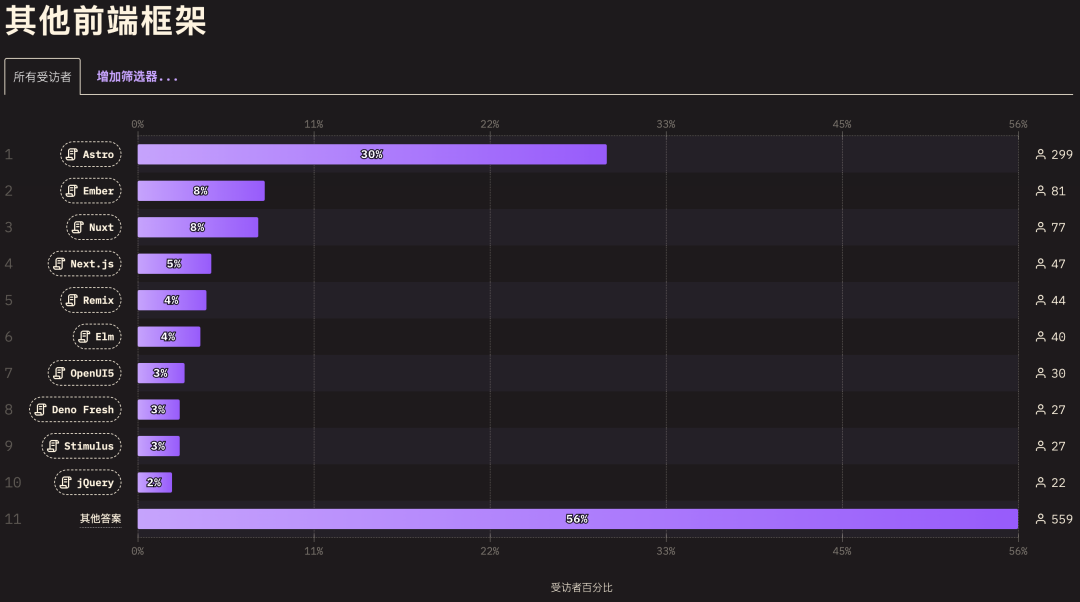Click the Ember label pill
The height and width of the screenshot is (602, 1080).
click(x=91, y=191)
